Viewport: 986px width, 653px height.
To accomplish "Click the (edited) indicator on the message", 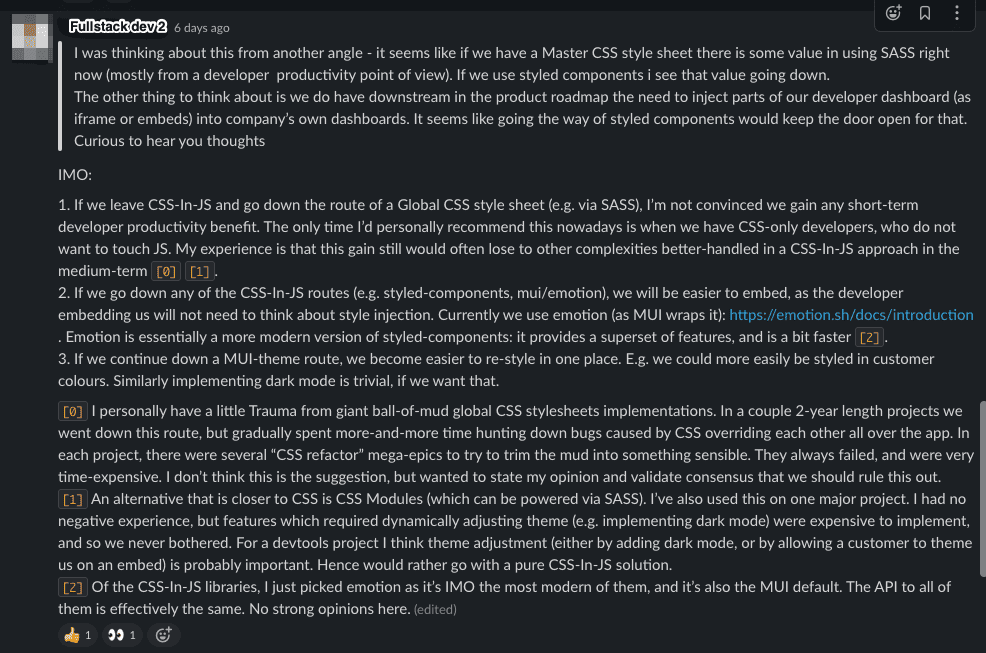I will (437, 609).
